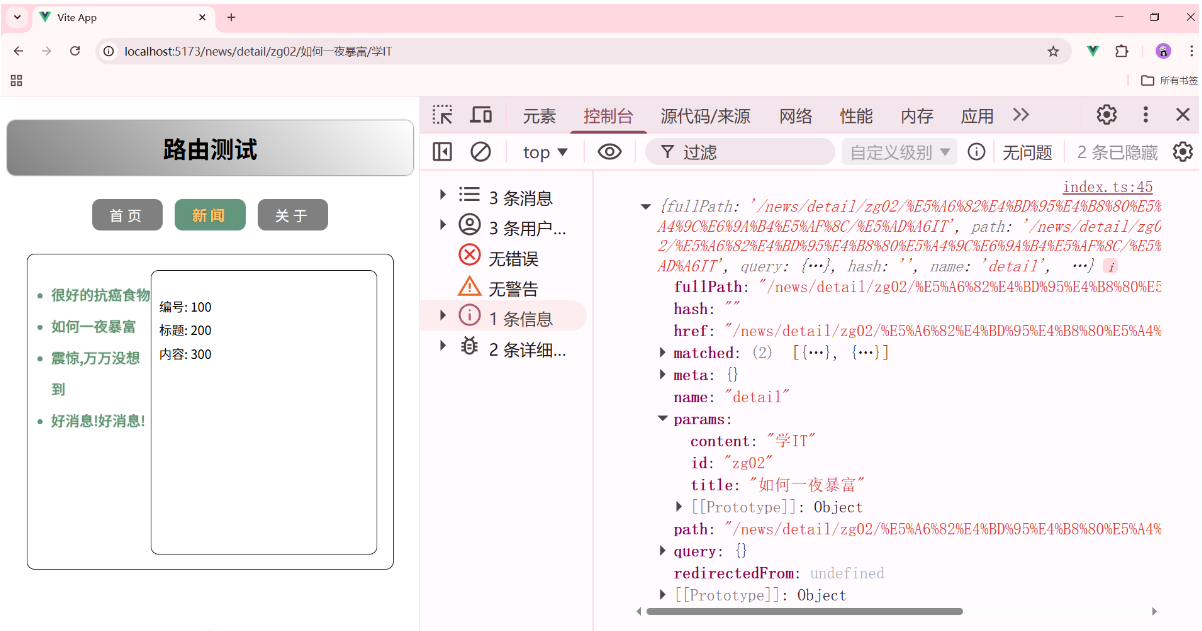This screenshot has width=1202, height=631.
Task: Open the 所有书签 bookmarks folder
Action: (1169, 80)
